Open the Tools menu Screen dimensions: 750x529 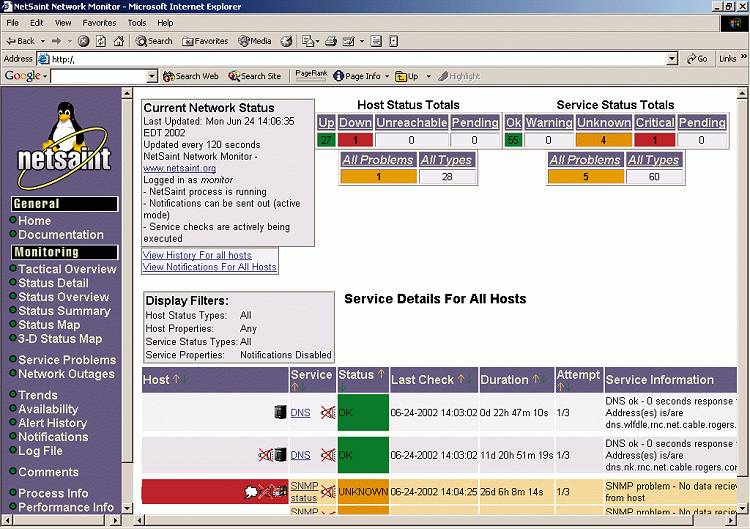(137, 22)
